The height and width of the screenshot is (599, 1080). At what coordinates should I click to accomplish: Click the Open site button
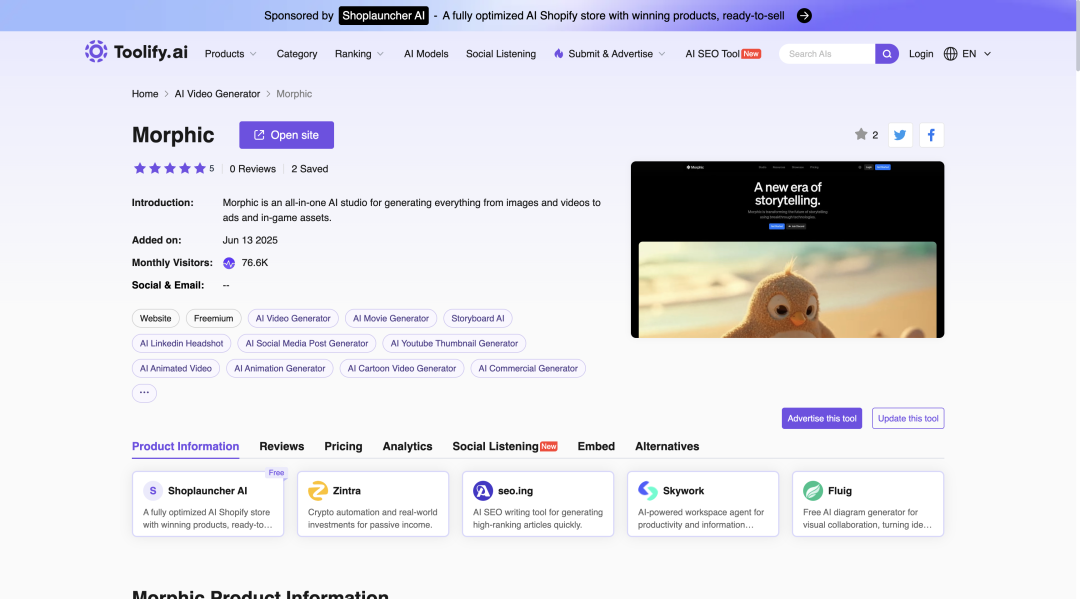click(x=287, y=135)
